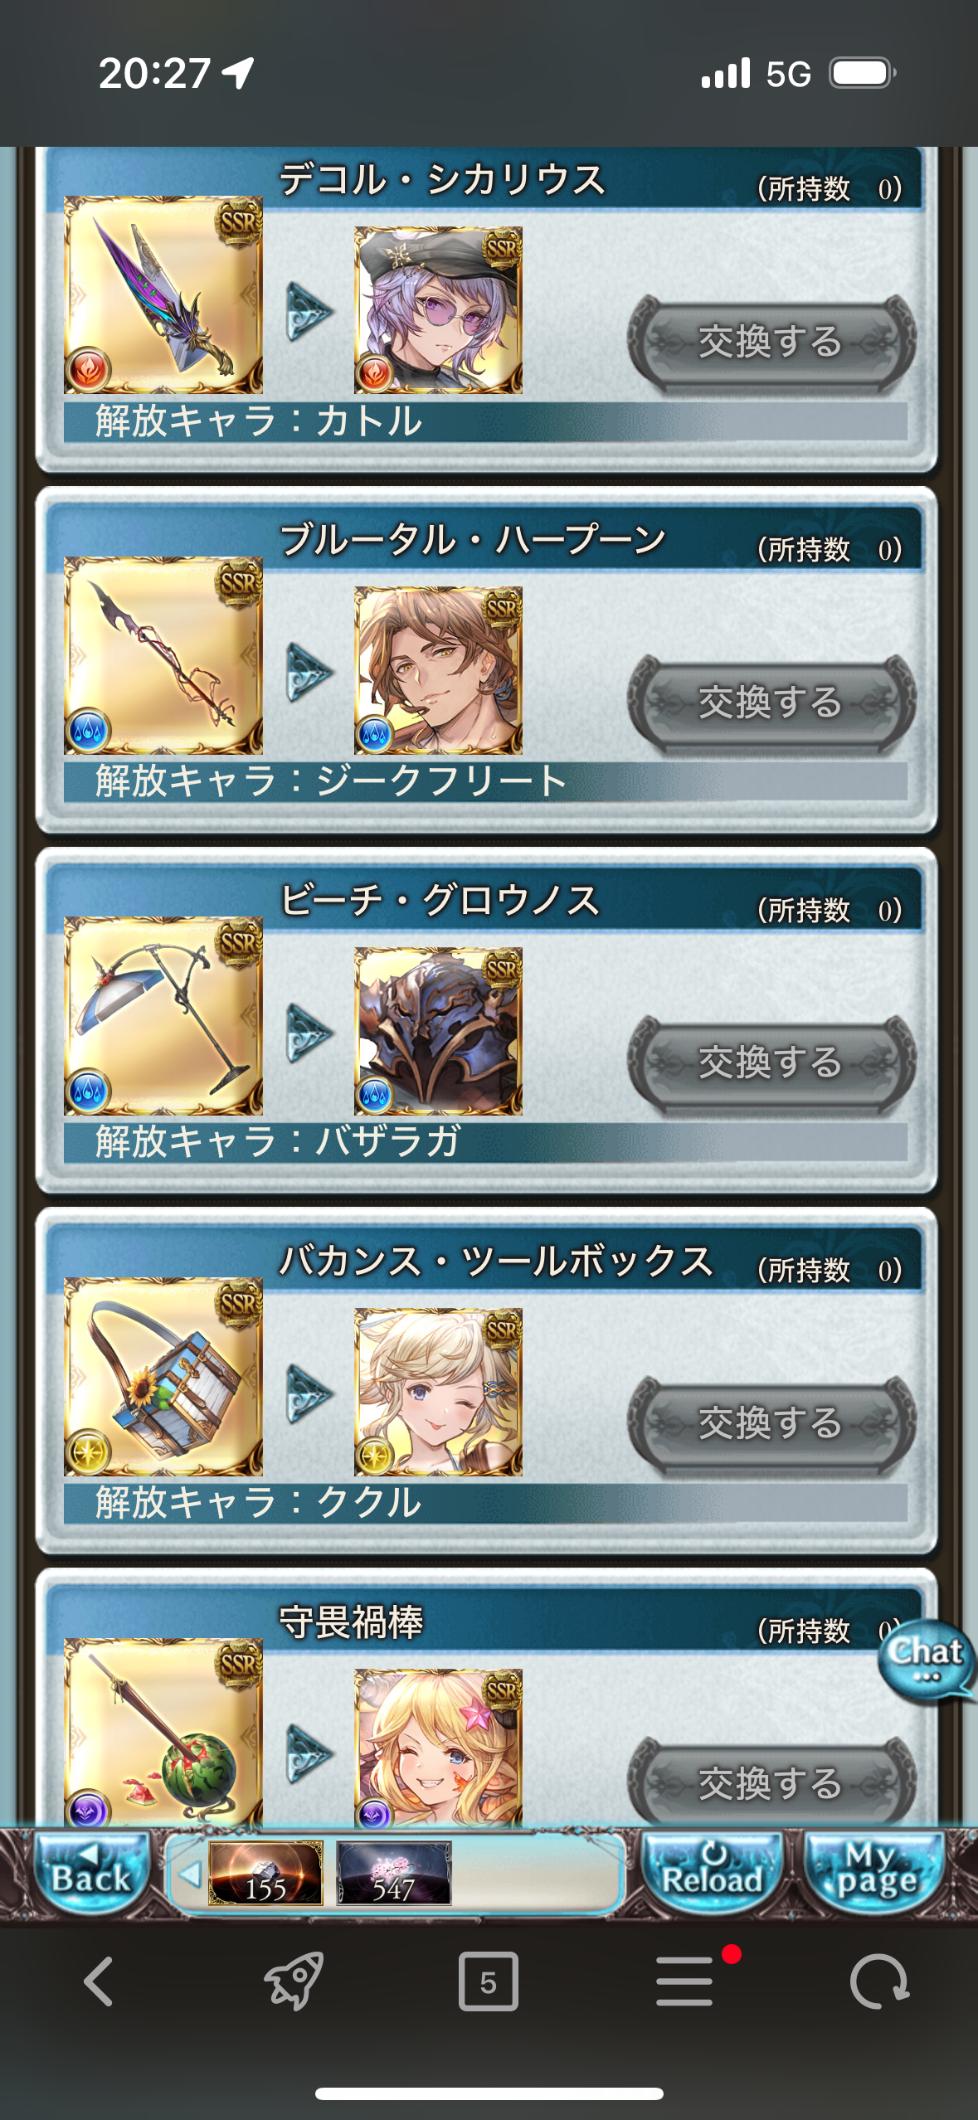Reload the game page

[x=712, y=1872]
